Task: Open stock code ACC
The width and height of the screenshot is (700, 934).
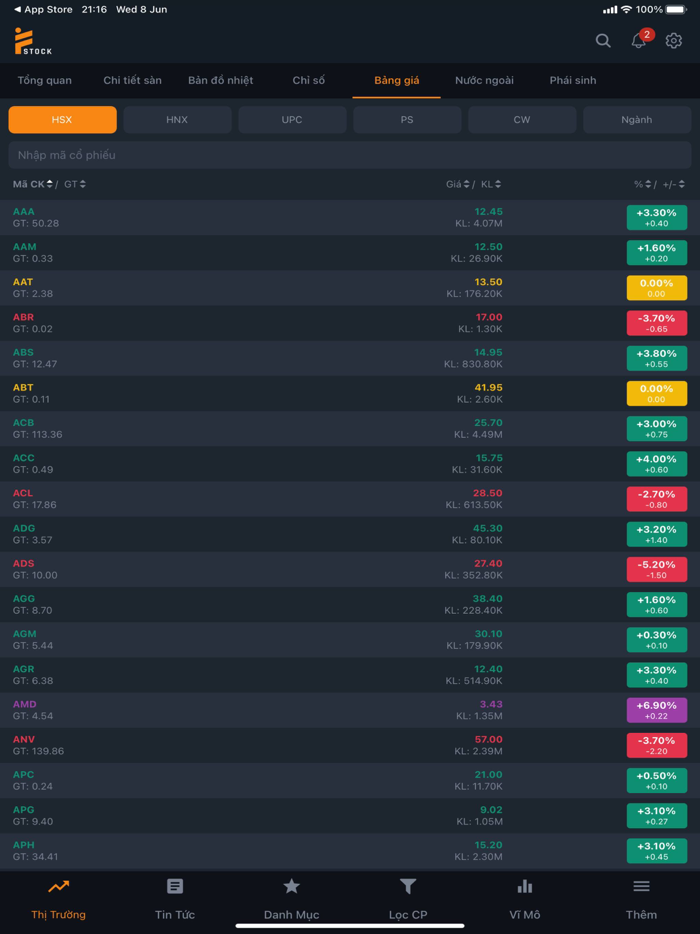Action: 24,457
